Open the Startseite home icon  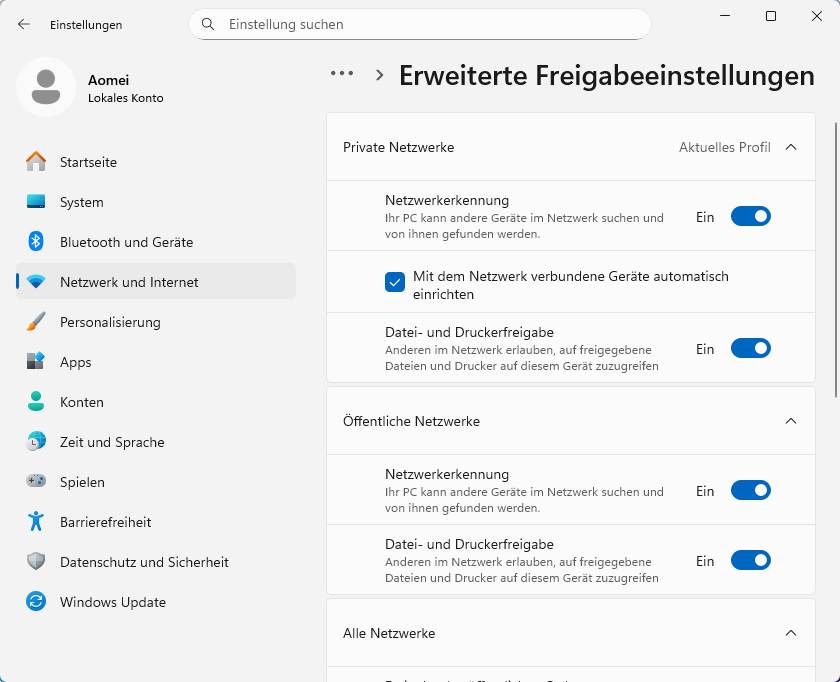coord(36,162)
